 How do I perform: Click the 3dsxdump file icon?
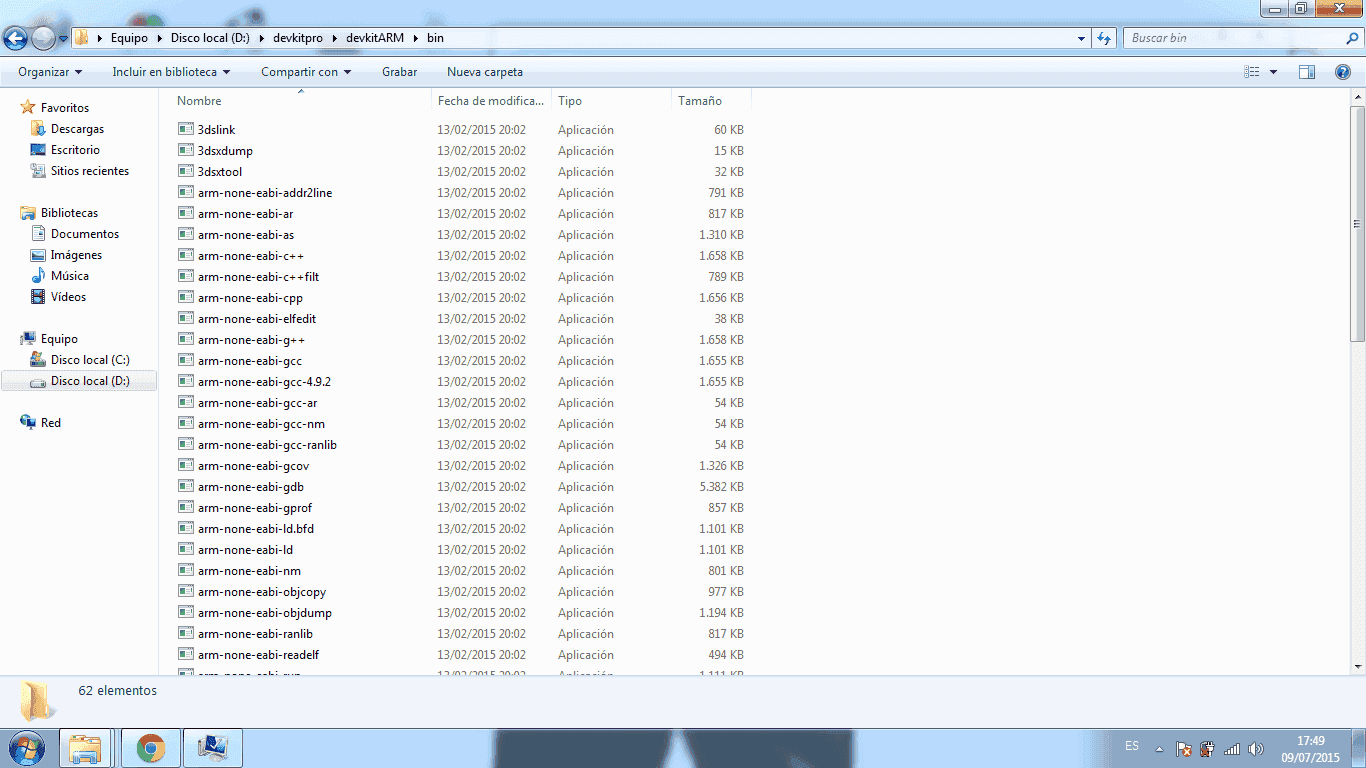point(186,150)
